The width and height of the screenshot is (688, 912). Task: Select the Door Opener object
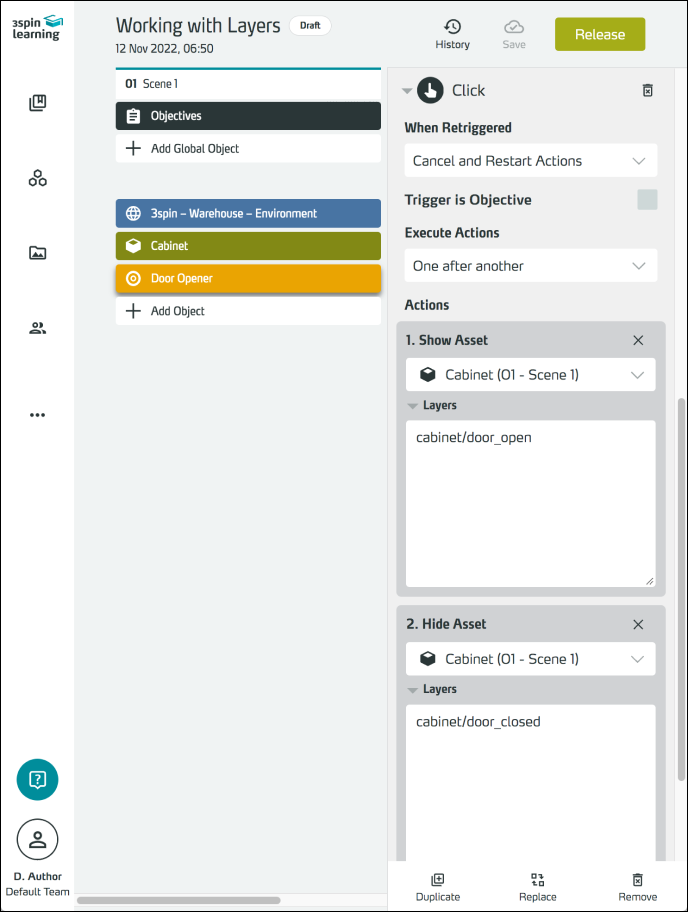[x=248, y=279]
